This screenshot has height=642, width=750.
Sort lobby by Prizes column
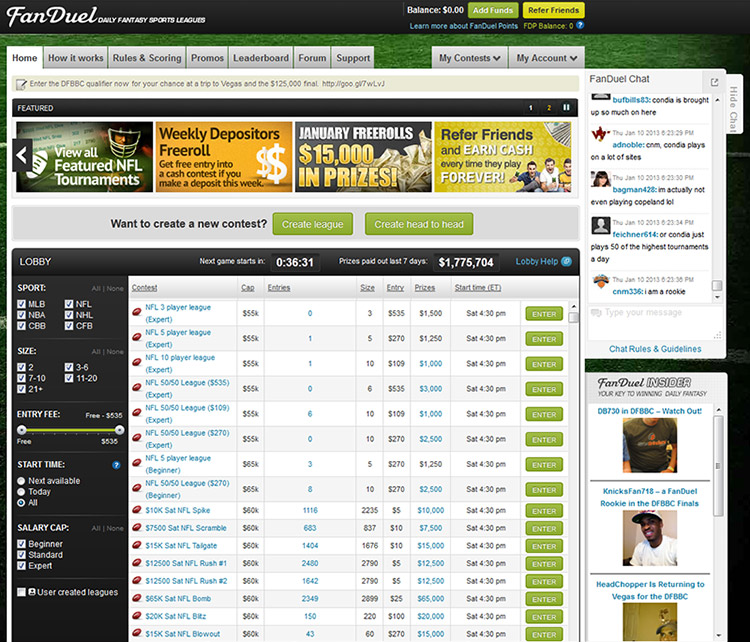tap(425, 288)
